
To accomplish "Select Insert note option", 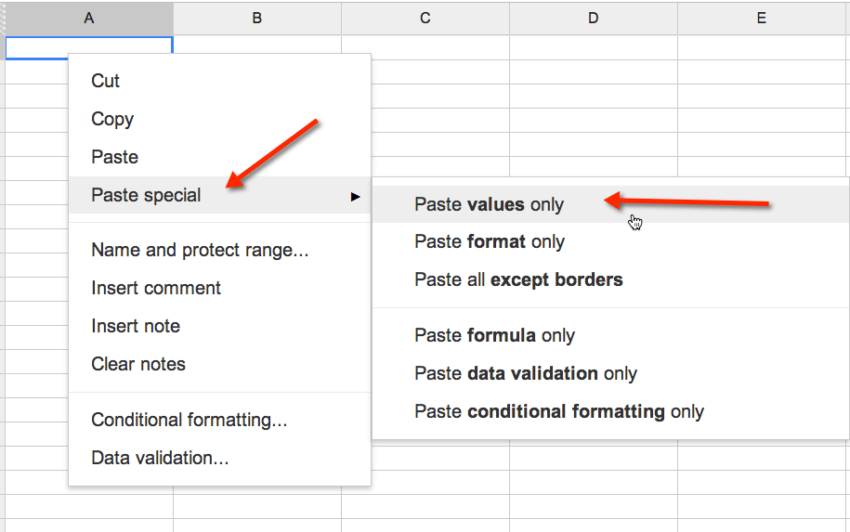I will pos(220,326).
